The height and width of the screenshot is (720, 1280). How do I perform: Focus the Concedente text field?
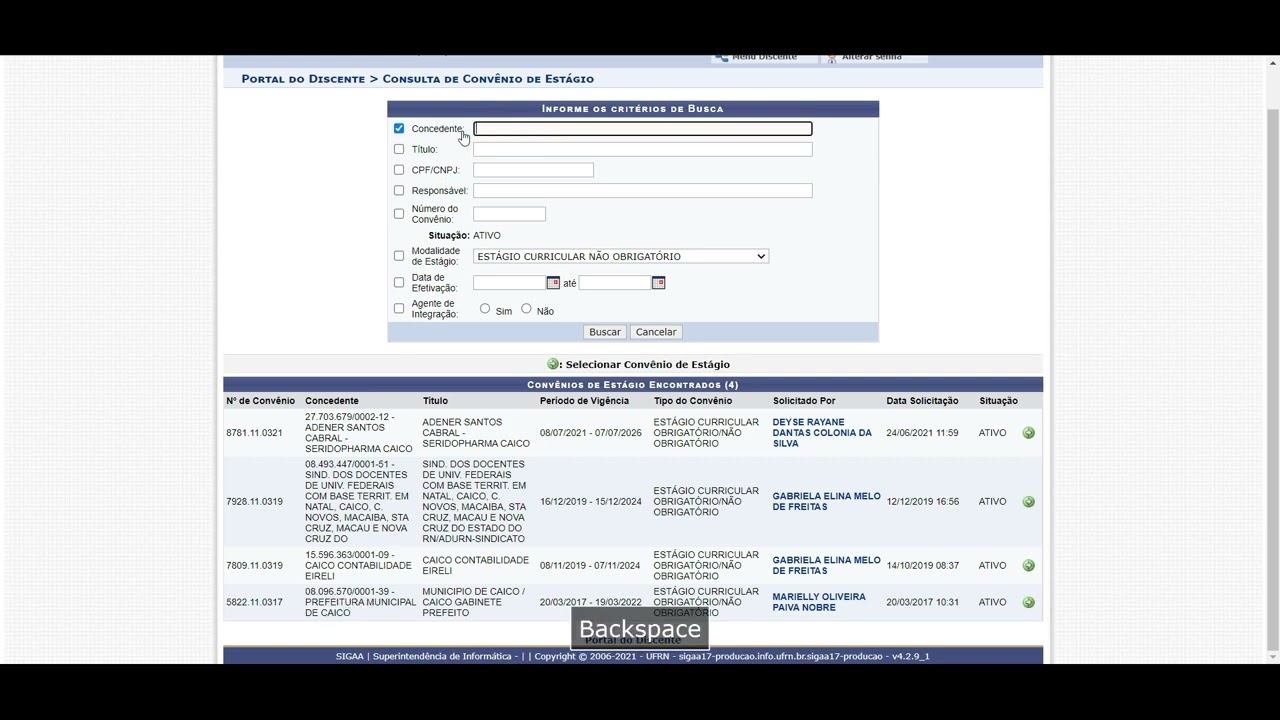[x=643, y=129]
